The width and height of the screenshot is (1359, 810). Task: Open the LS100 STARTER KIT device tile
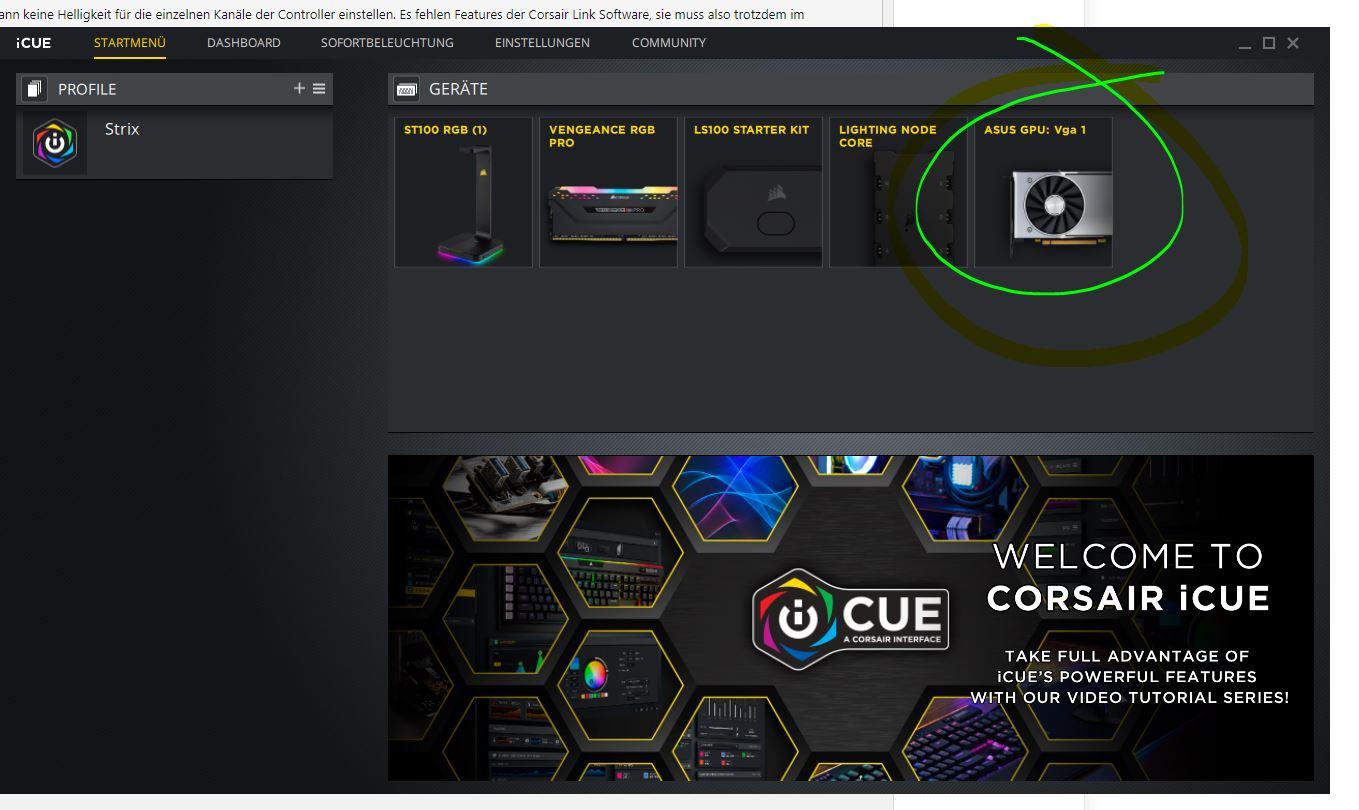[x=753, y=193]
